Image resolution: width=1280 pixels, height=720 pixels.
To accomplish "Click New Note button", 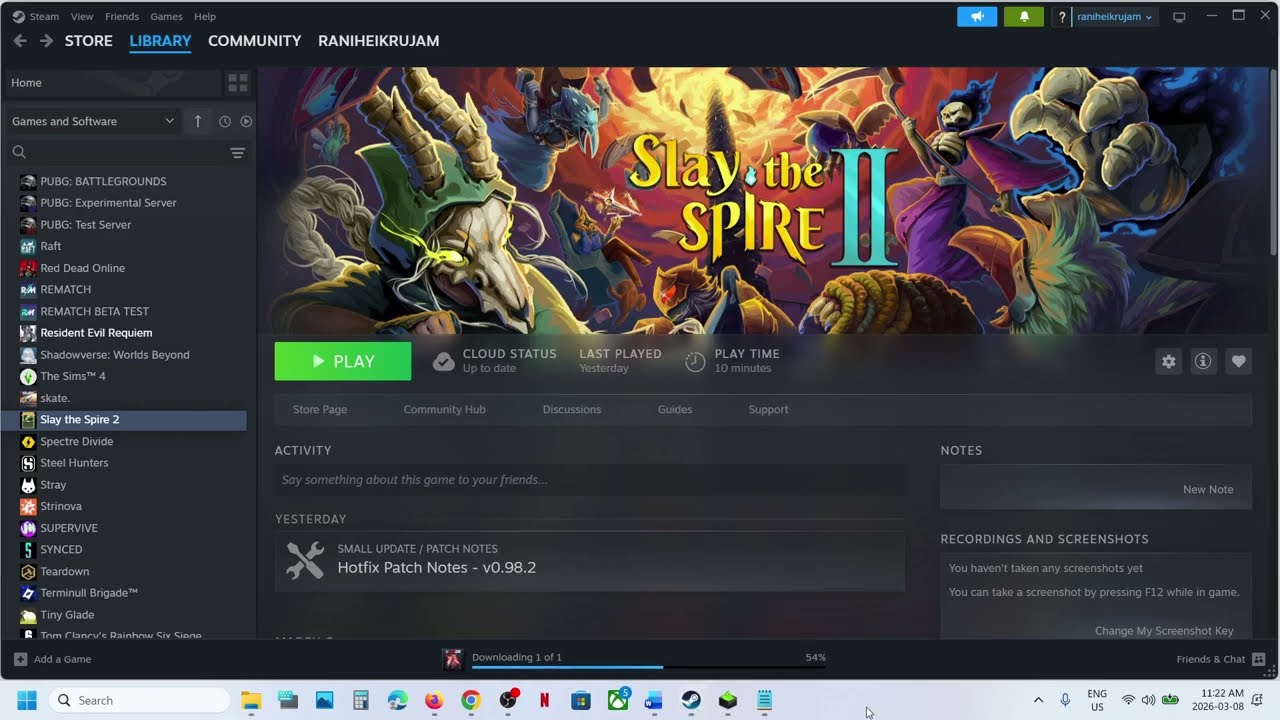I will (x=1208, y=489).
